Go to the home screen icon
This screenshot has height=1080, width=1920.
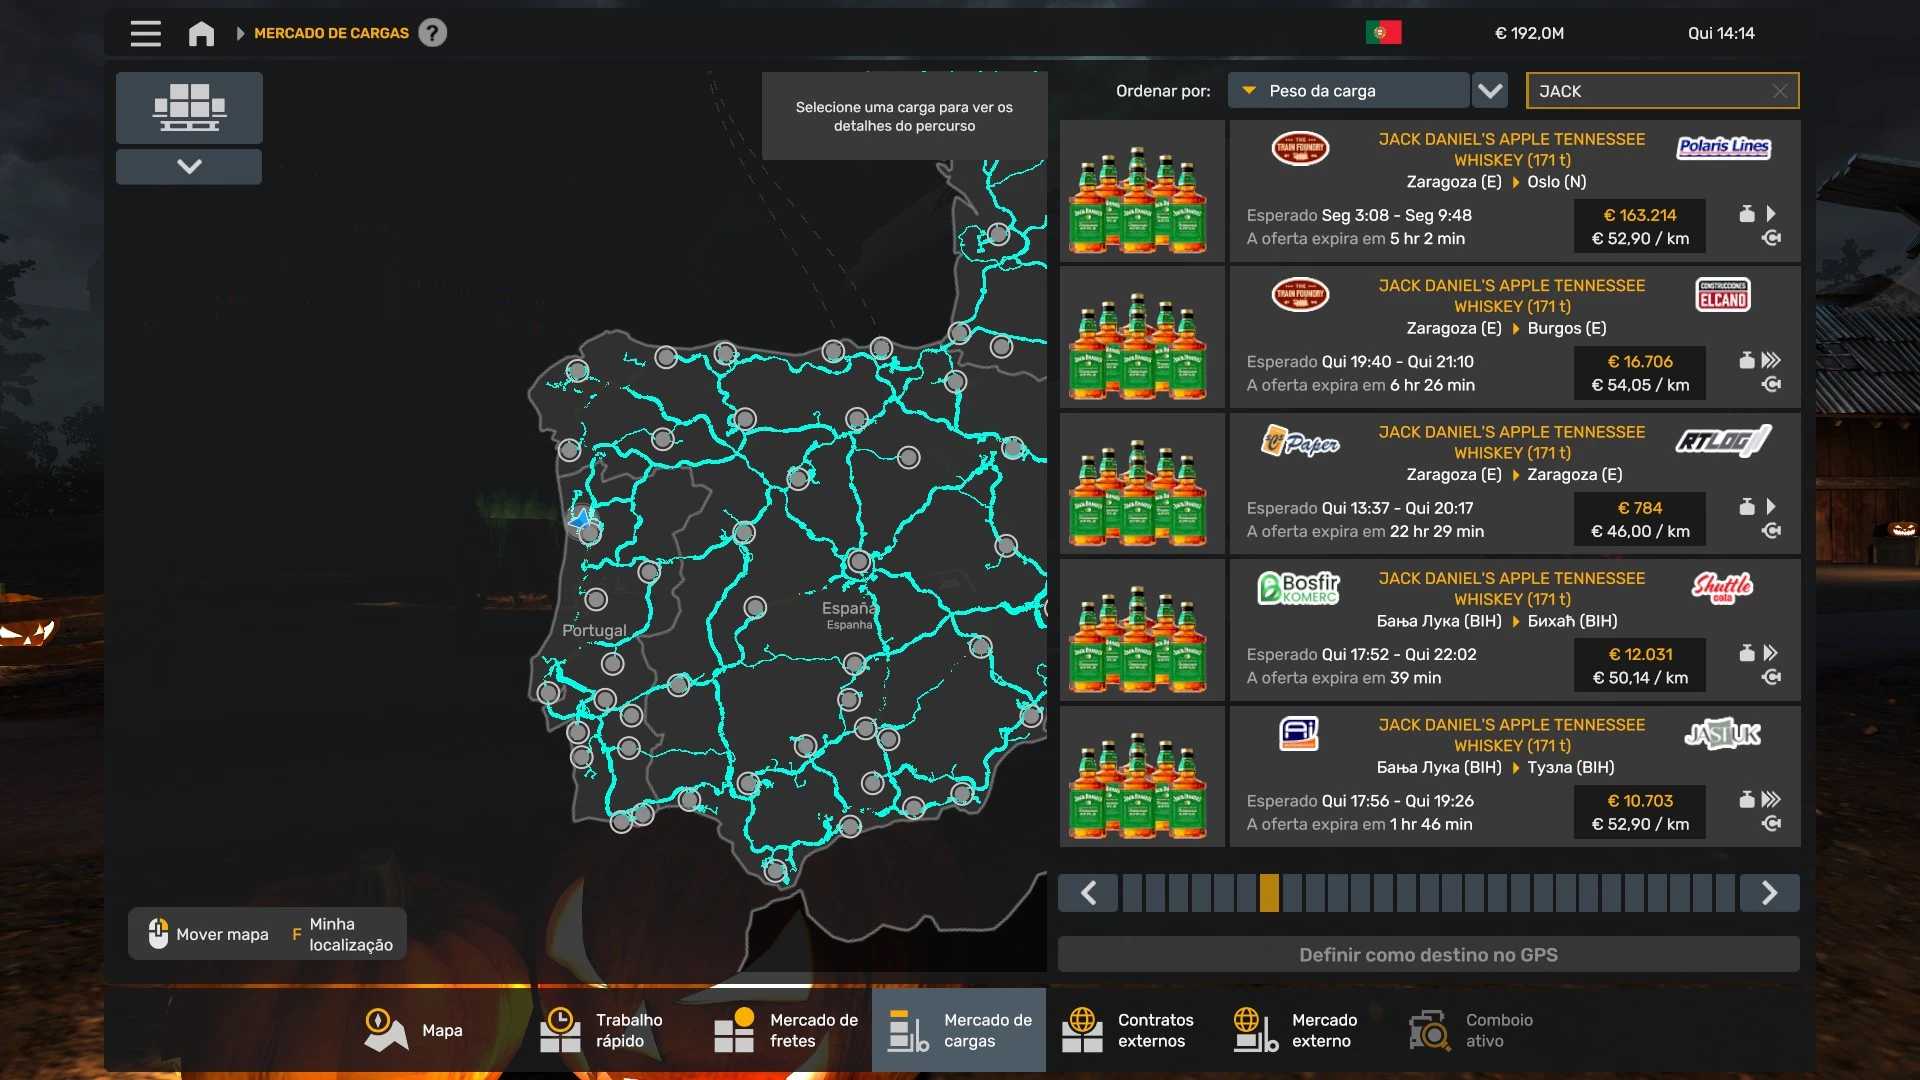coord(201,33)
